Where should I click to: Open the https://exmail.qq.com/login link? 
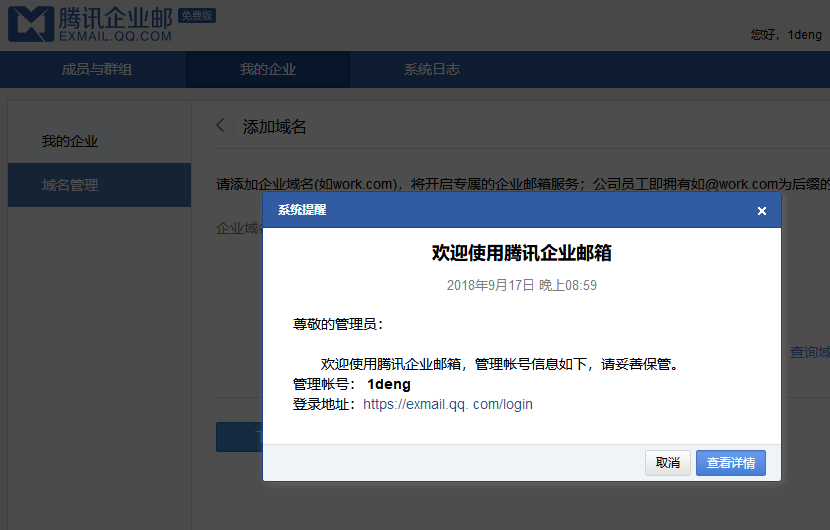[x=448, y=404]
